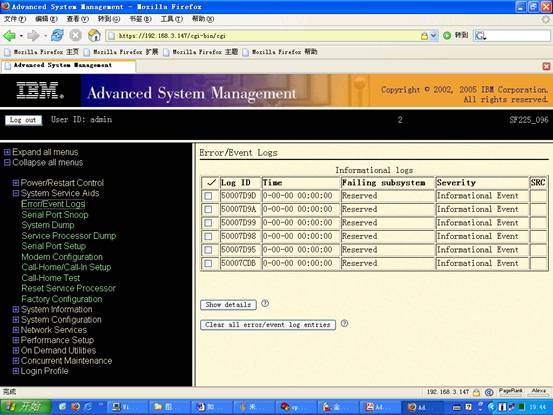Click the Log out button

tap(23, 120)
